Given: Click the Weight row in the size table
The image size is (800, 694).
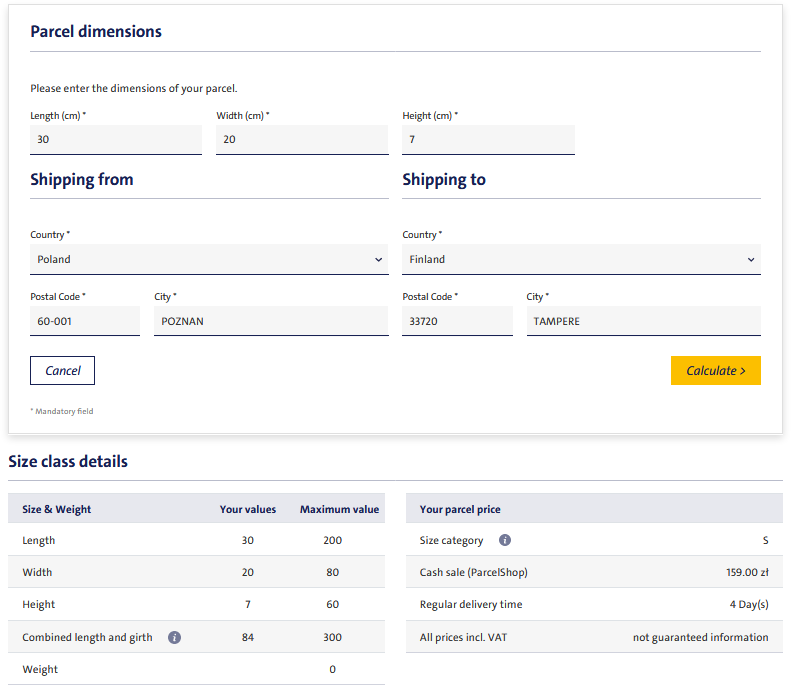Looking at the screenshot, I should 196,669.
